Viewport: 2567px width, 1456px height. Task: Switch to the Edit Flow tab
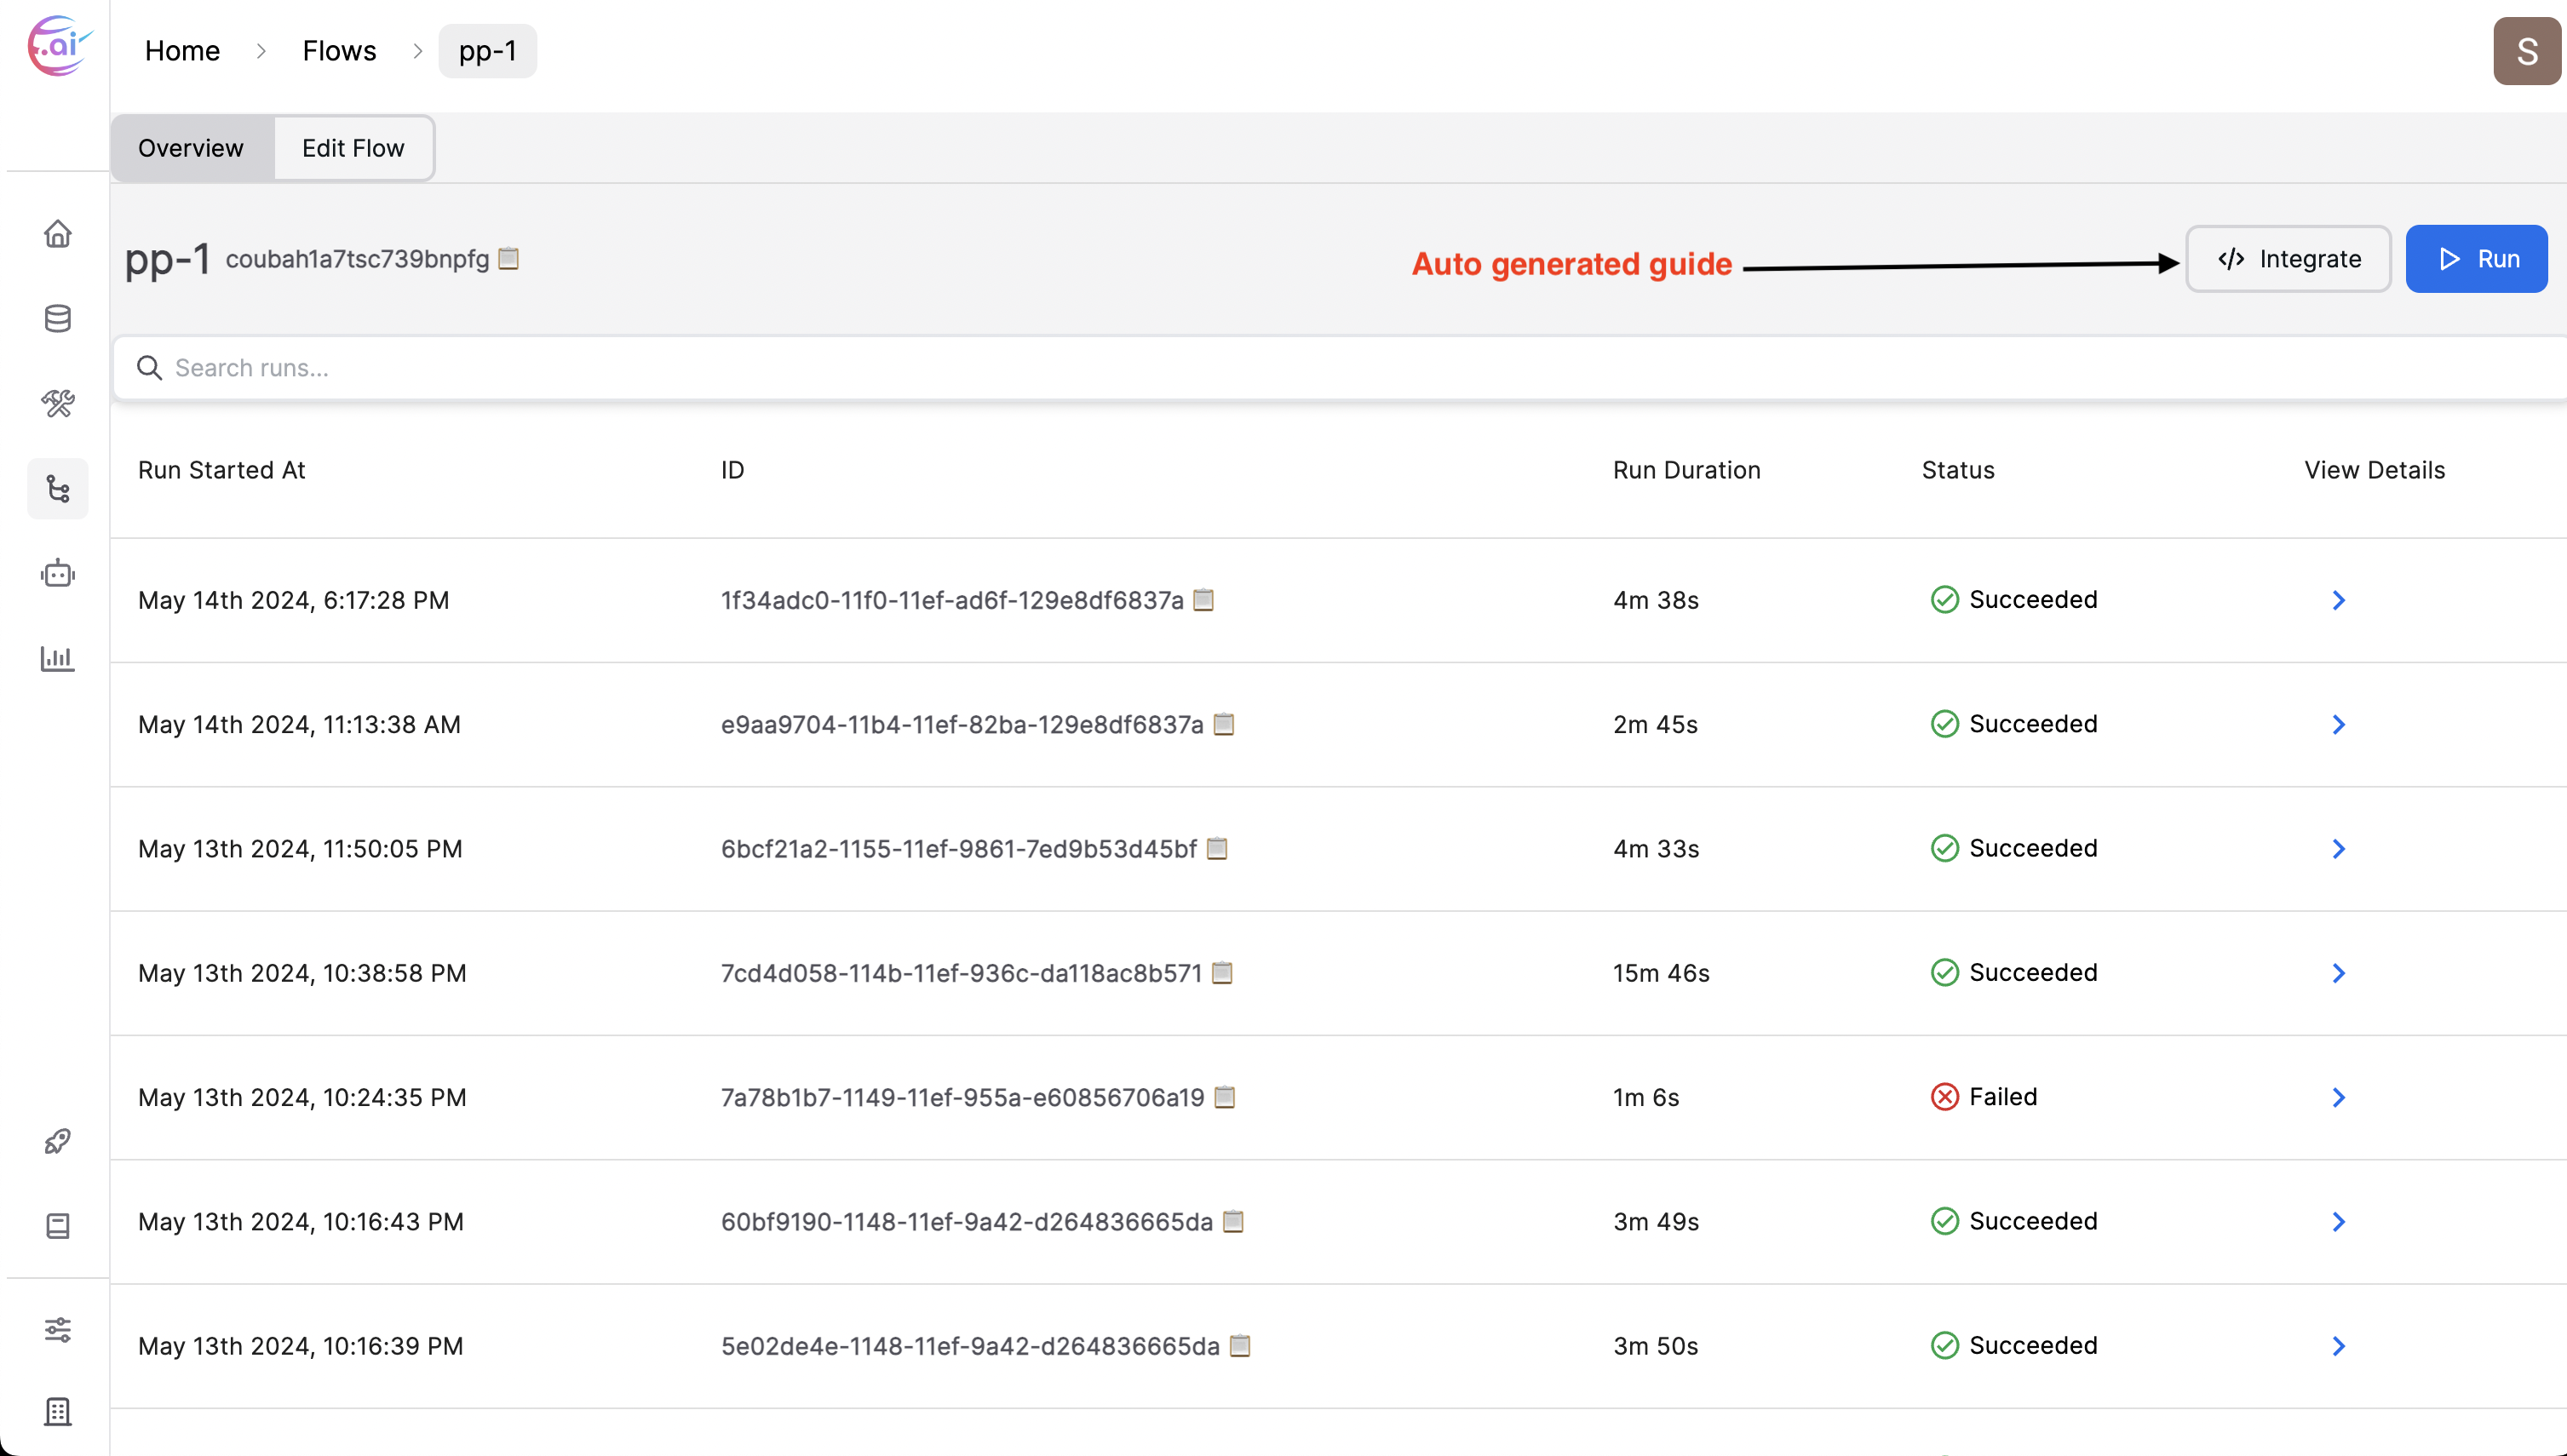tap(353, 148)
